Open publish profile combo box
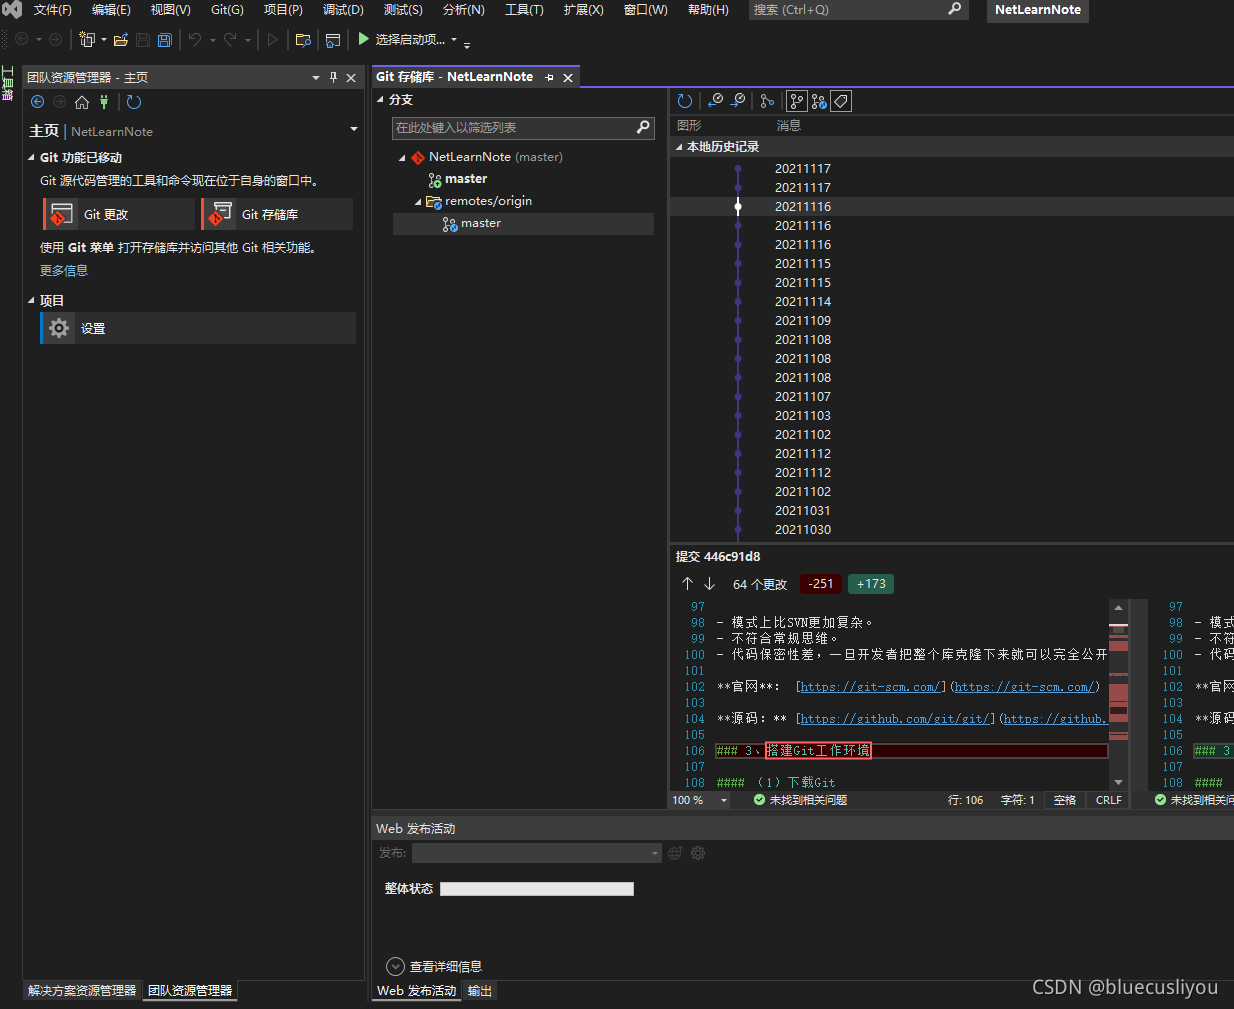1234x1009 pixels. click(537, 853)
